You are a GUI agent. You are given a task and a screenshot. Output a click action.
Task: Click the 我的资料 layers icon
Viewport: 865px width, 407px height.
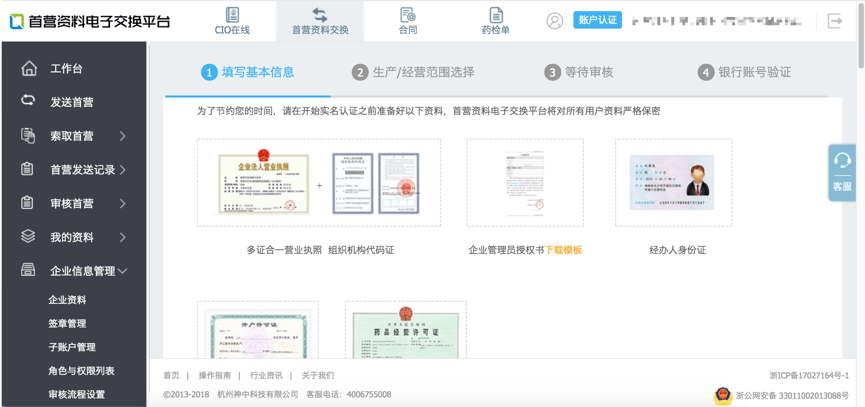(28, 237)
